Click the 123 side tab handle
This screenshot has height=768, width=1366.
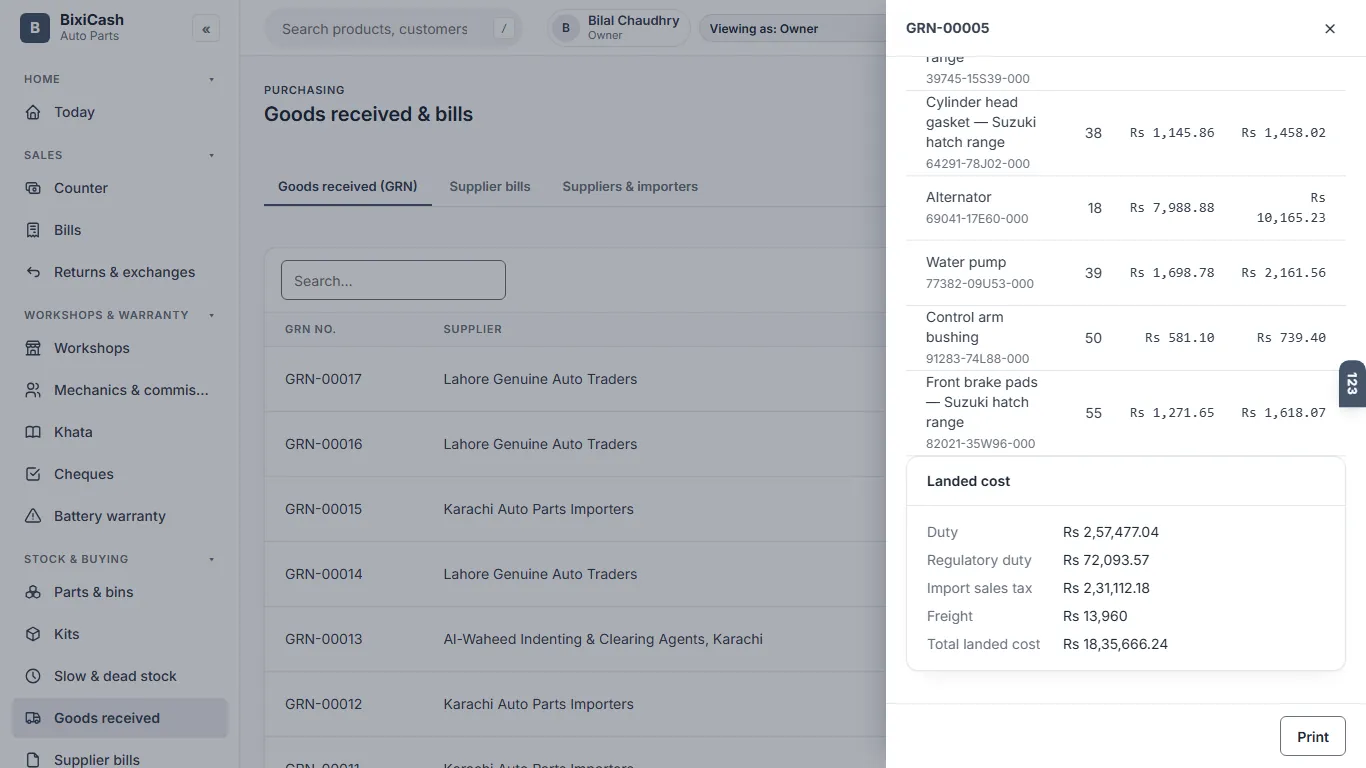1352,383
